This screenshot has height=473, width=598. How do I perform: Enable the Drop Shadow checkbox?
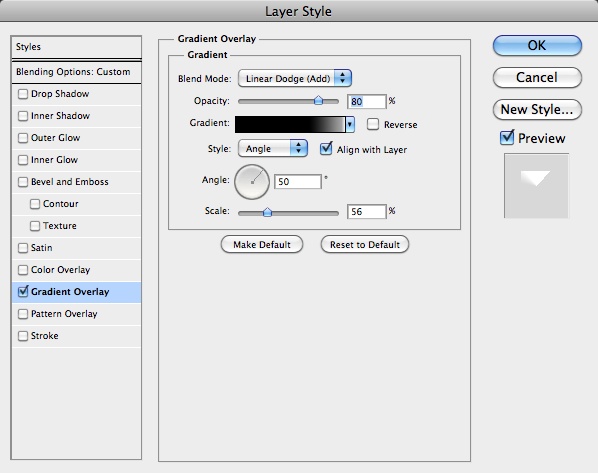23,94
